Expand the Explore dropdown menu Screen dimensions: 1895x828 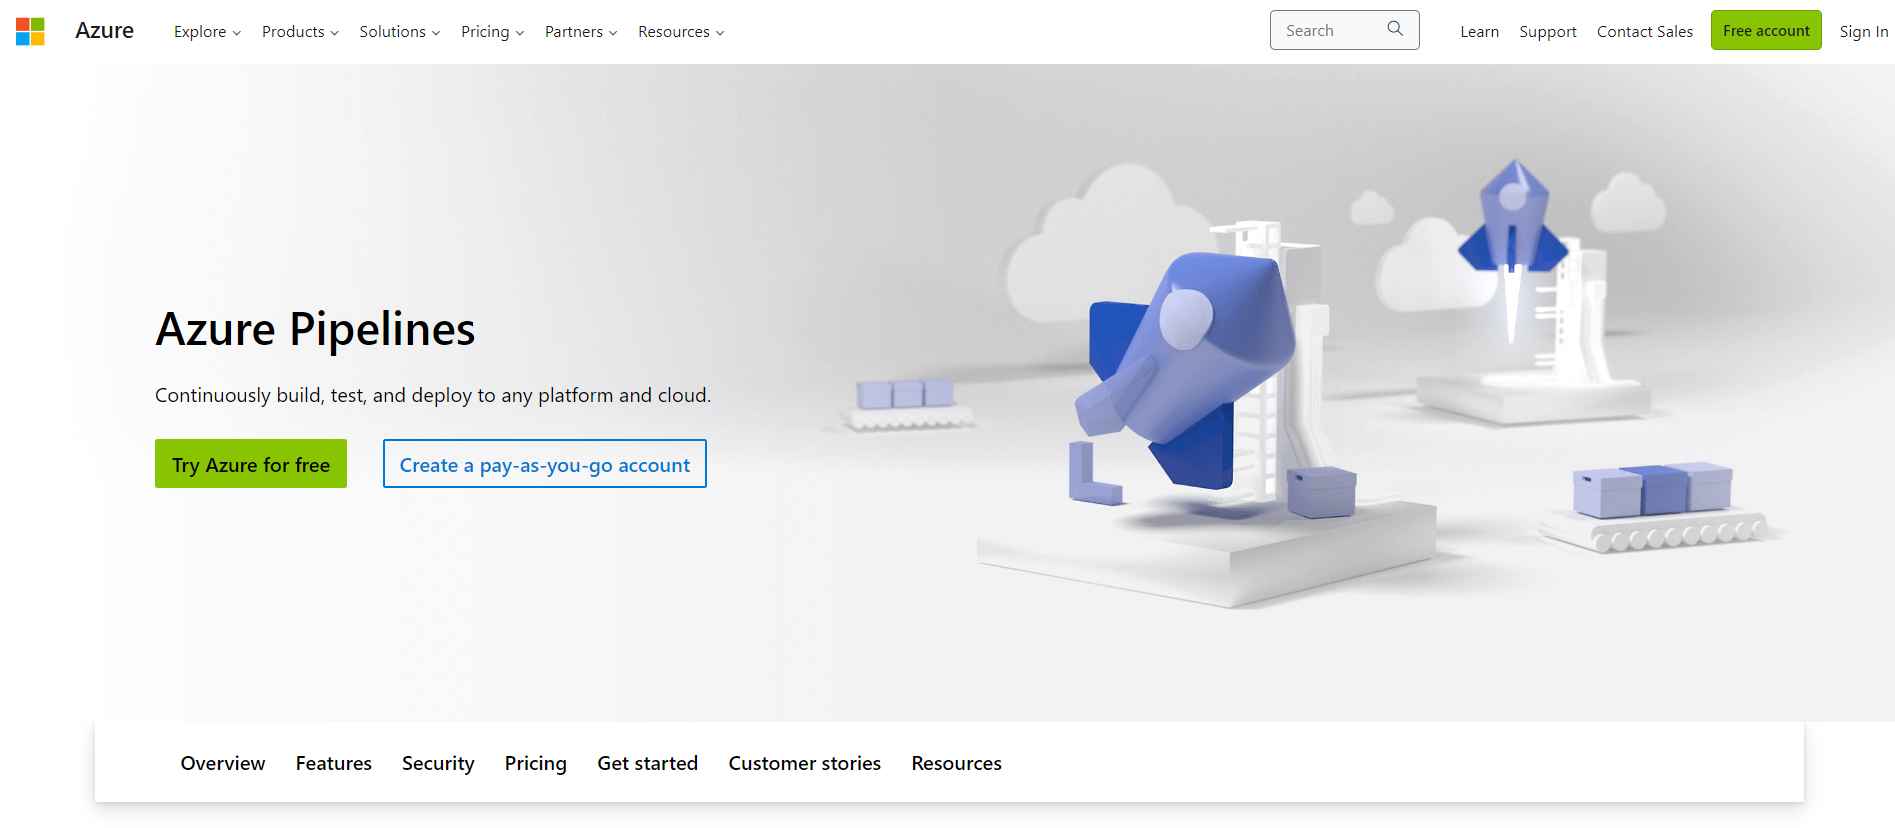coord(207,32)
